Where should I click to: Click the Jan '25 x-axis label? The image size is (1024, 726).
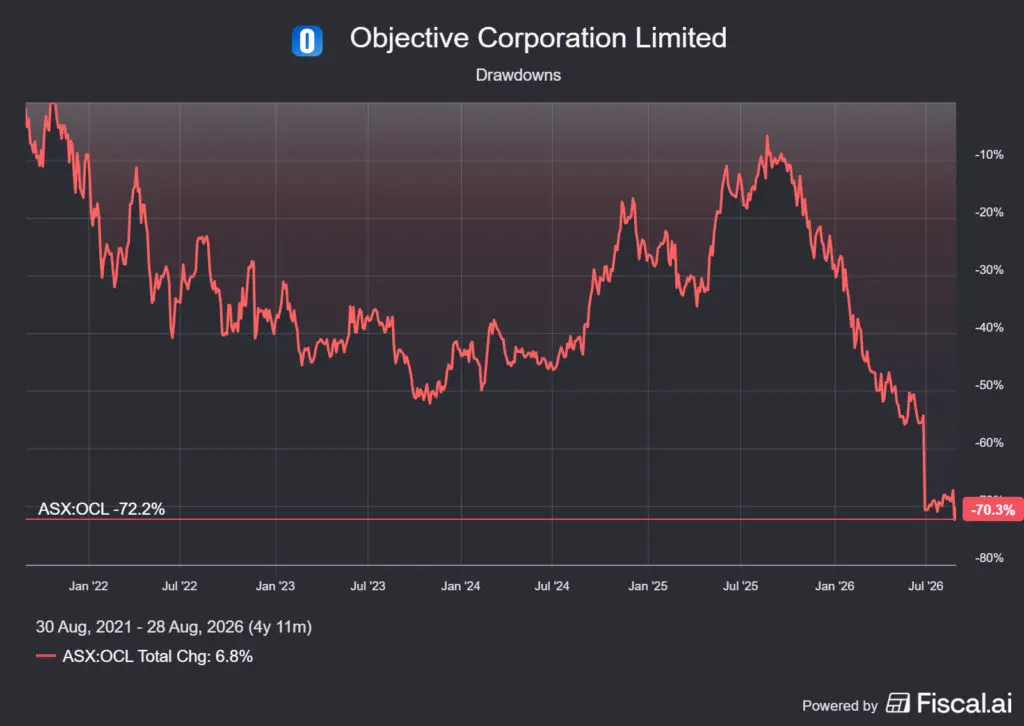(x=648, y=586)
